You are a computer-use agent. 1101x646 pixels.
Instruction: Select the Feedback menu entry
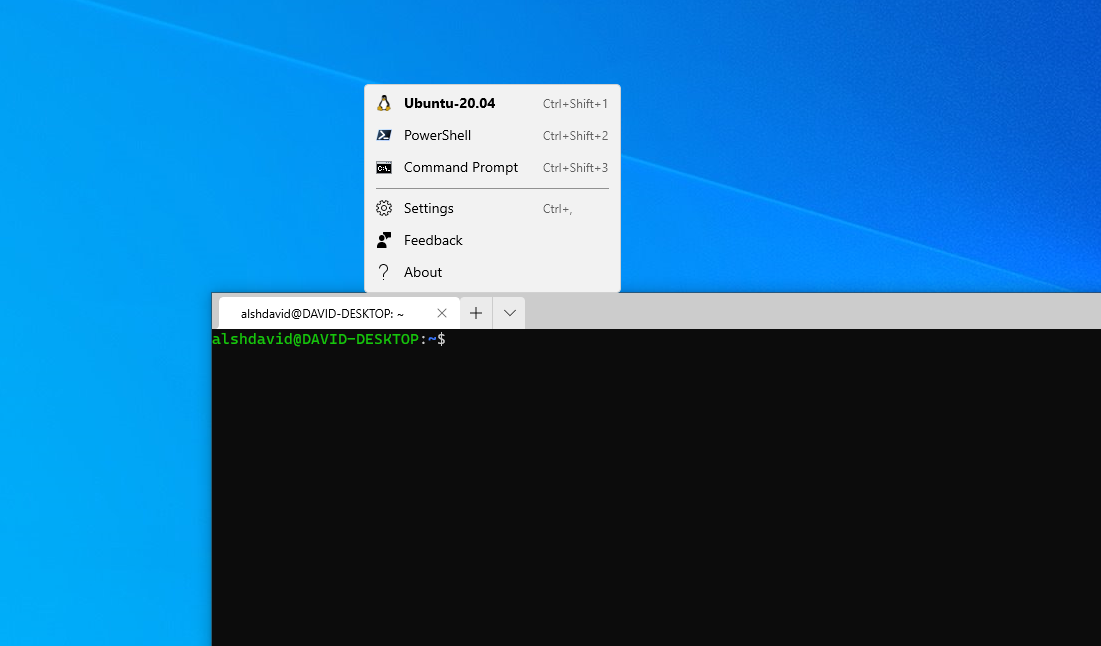coord(492,240)
